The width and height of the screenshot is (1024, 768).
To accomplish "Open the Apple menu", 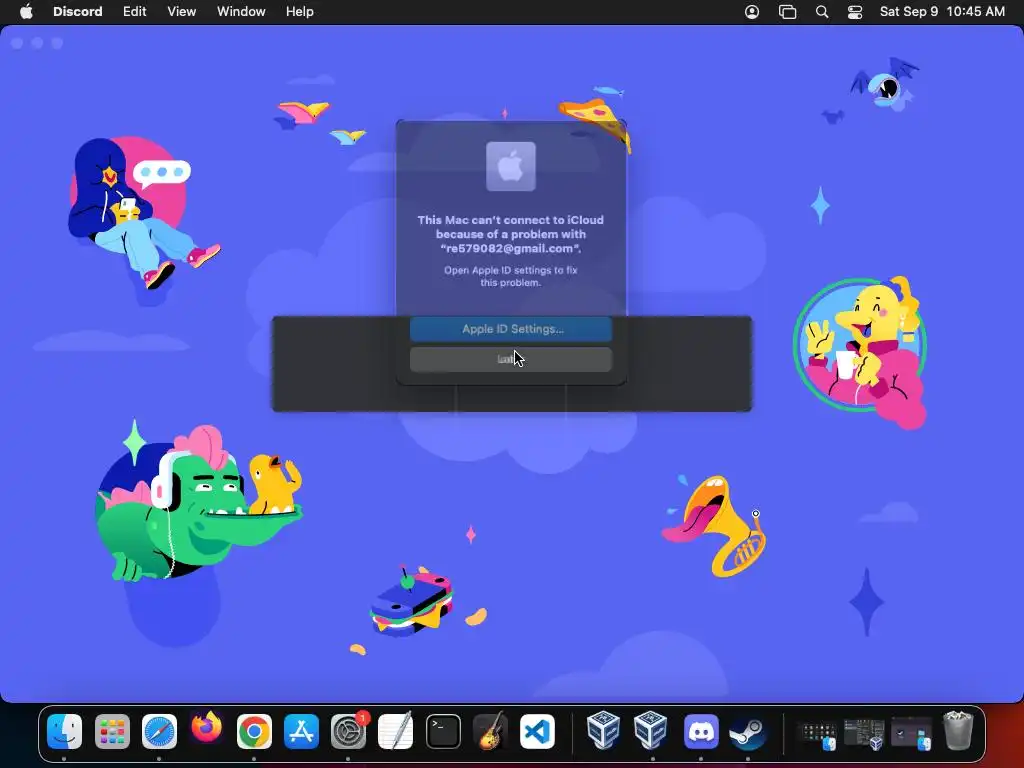I will pos(26,12).
